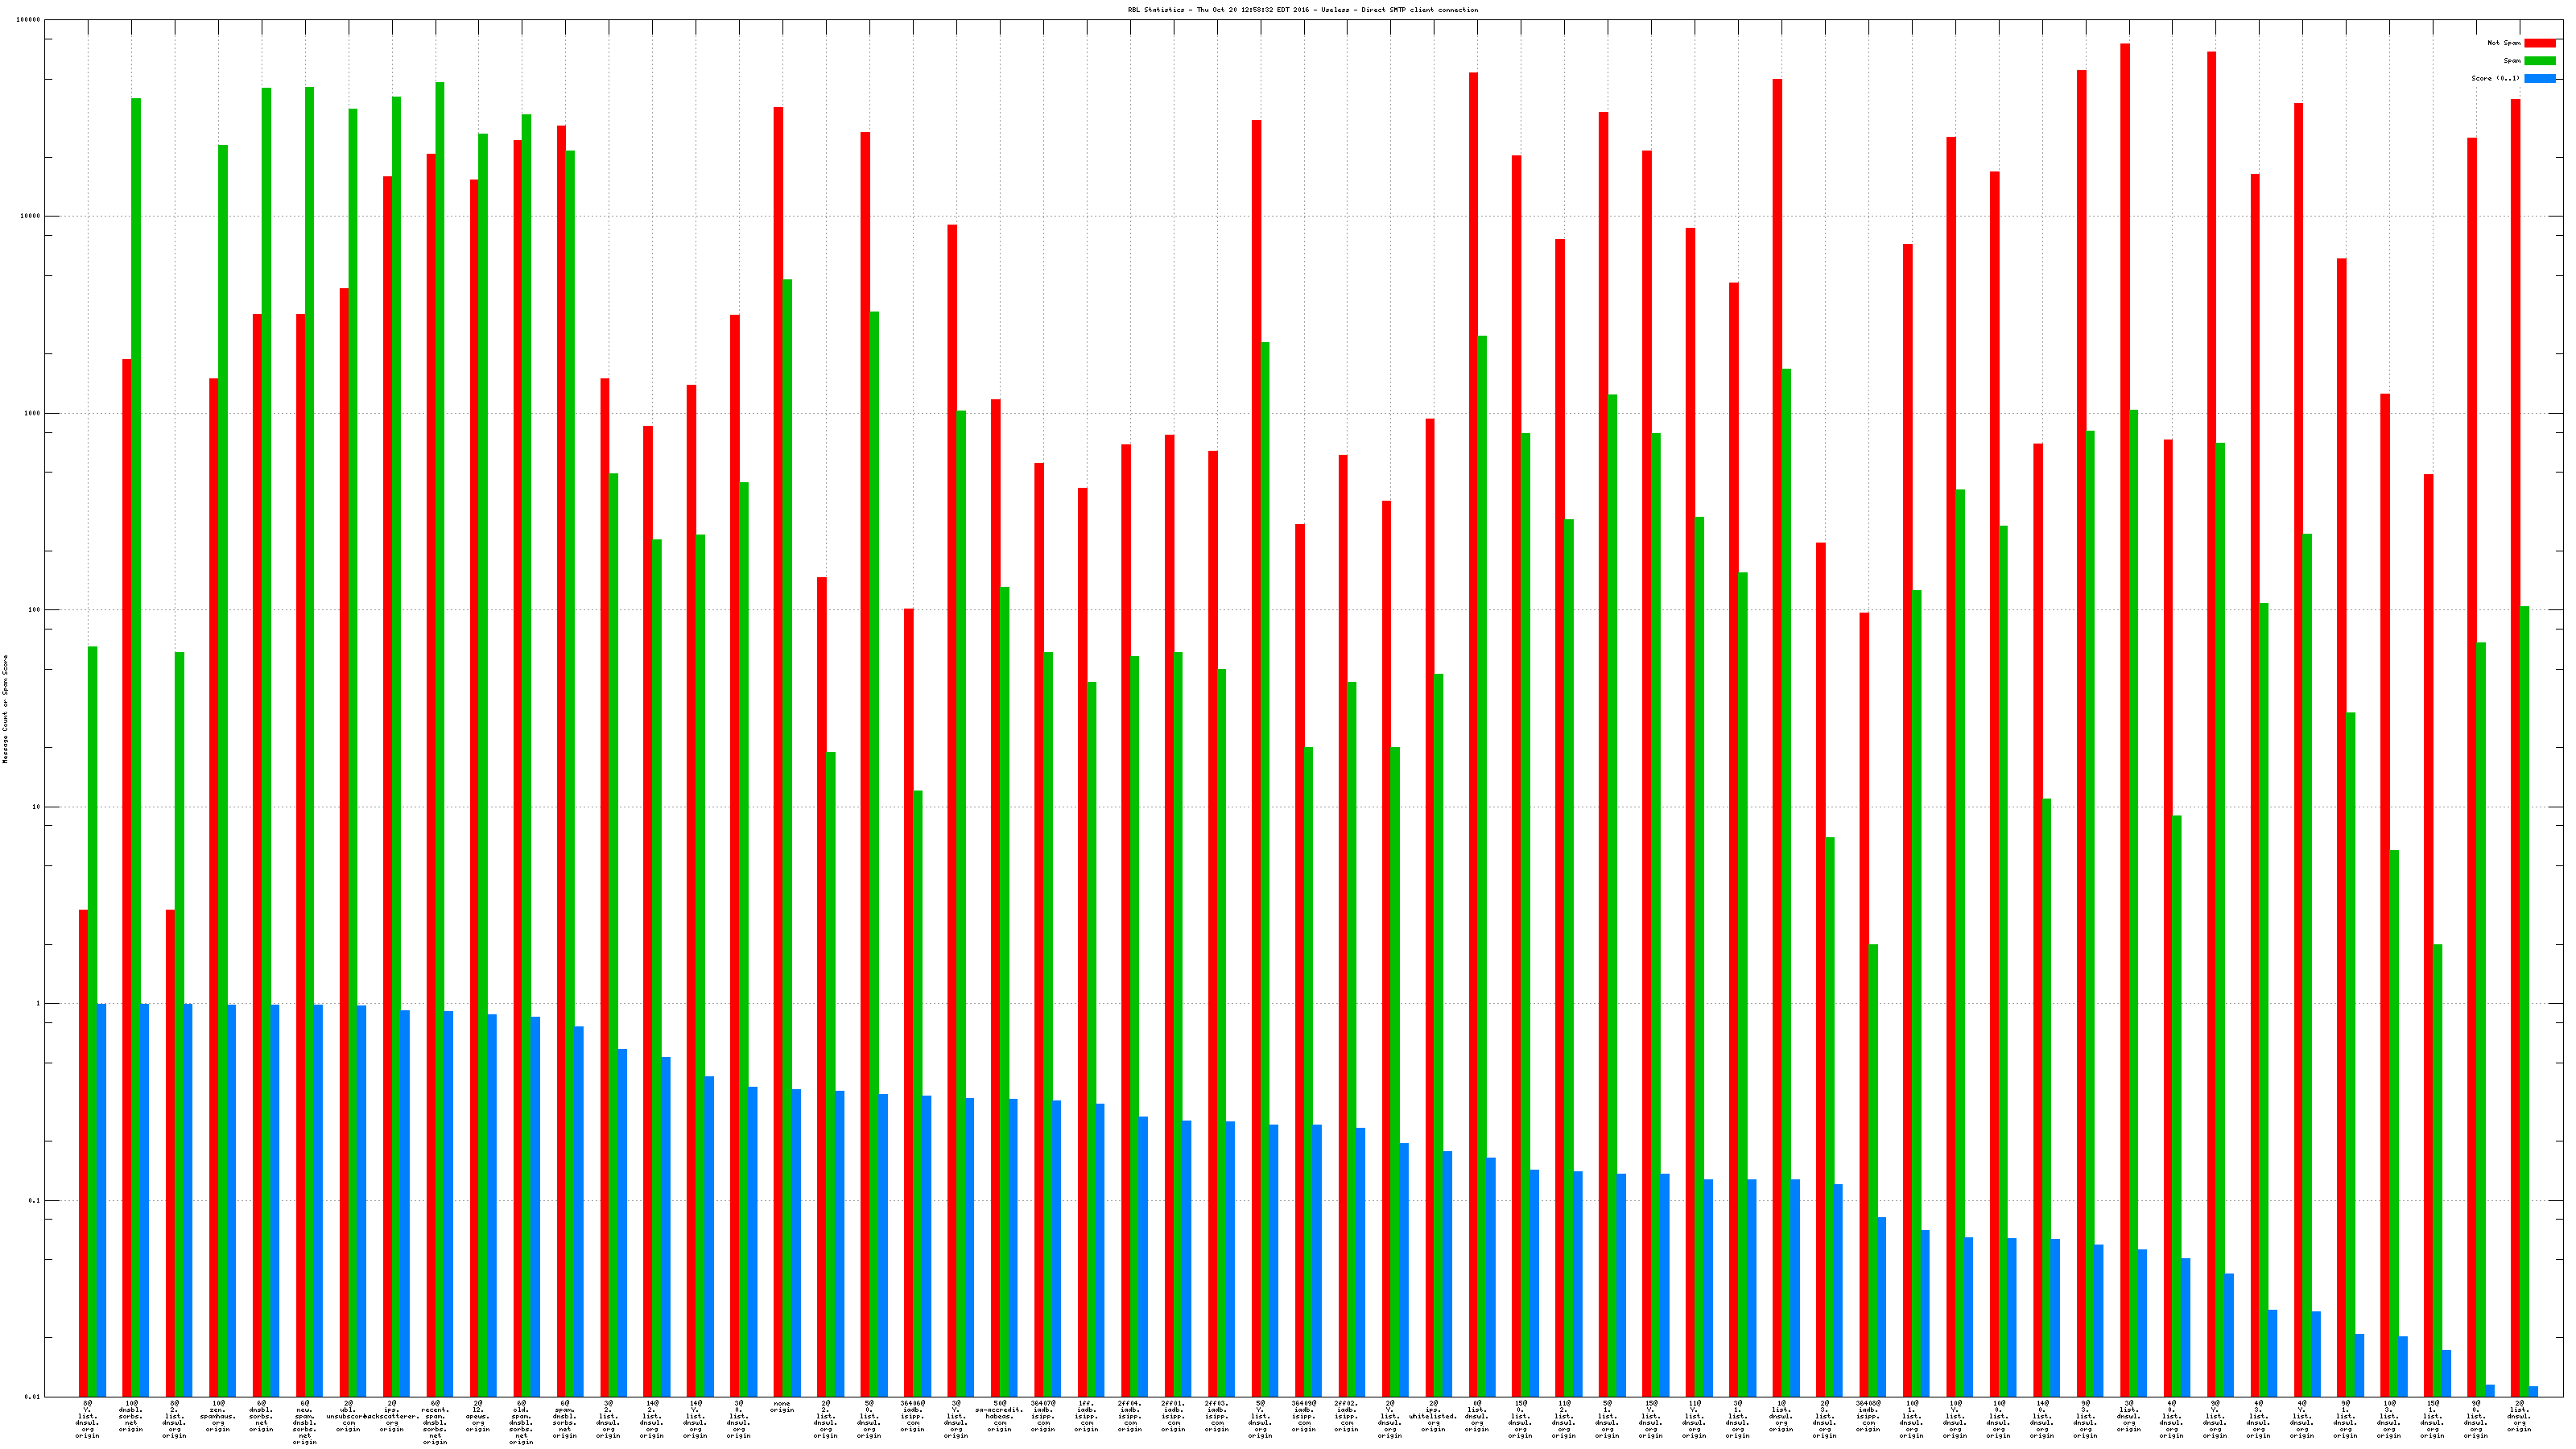Viewport: 2576px width, 1449px height.
Task: Click the Message Count or Spam Score axis label
Action: click(x=5, y=709)
